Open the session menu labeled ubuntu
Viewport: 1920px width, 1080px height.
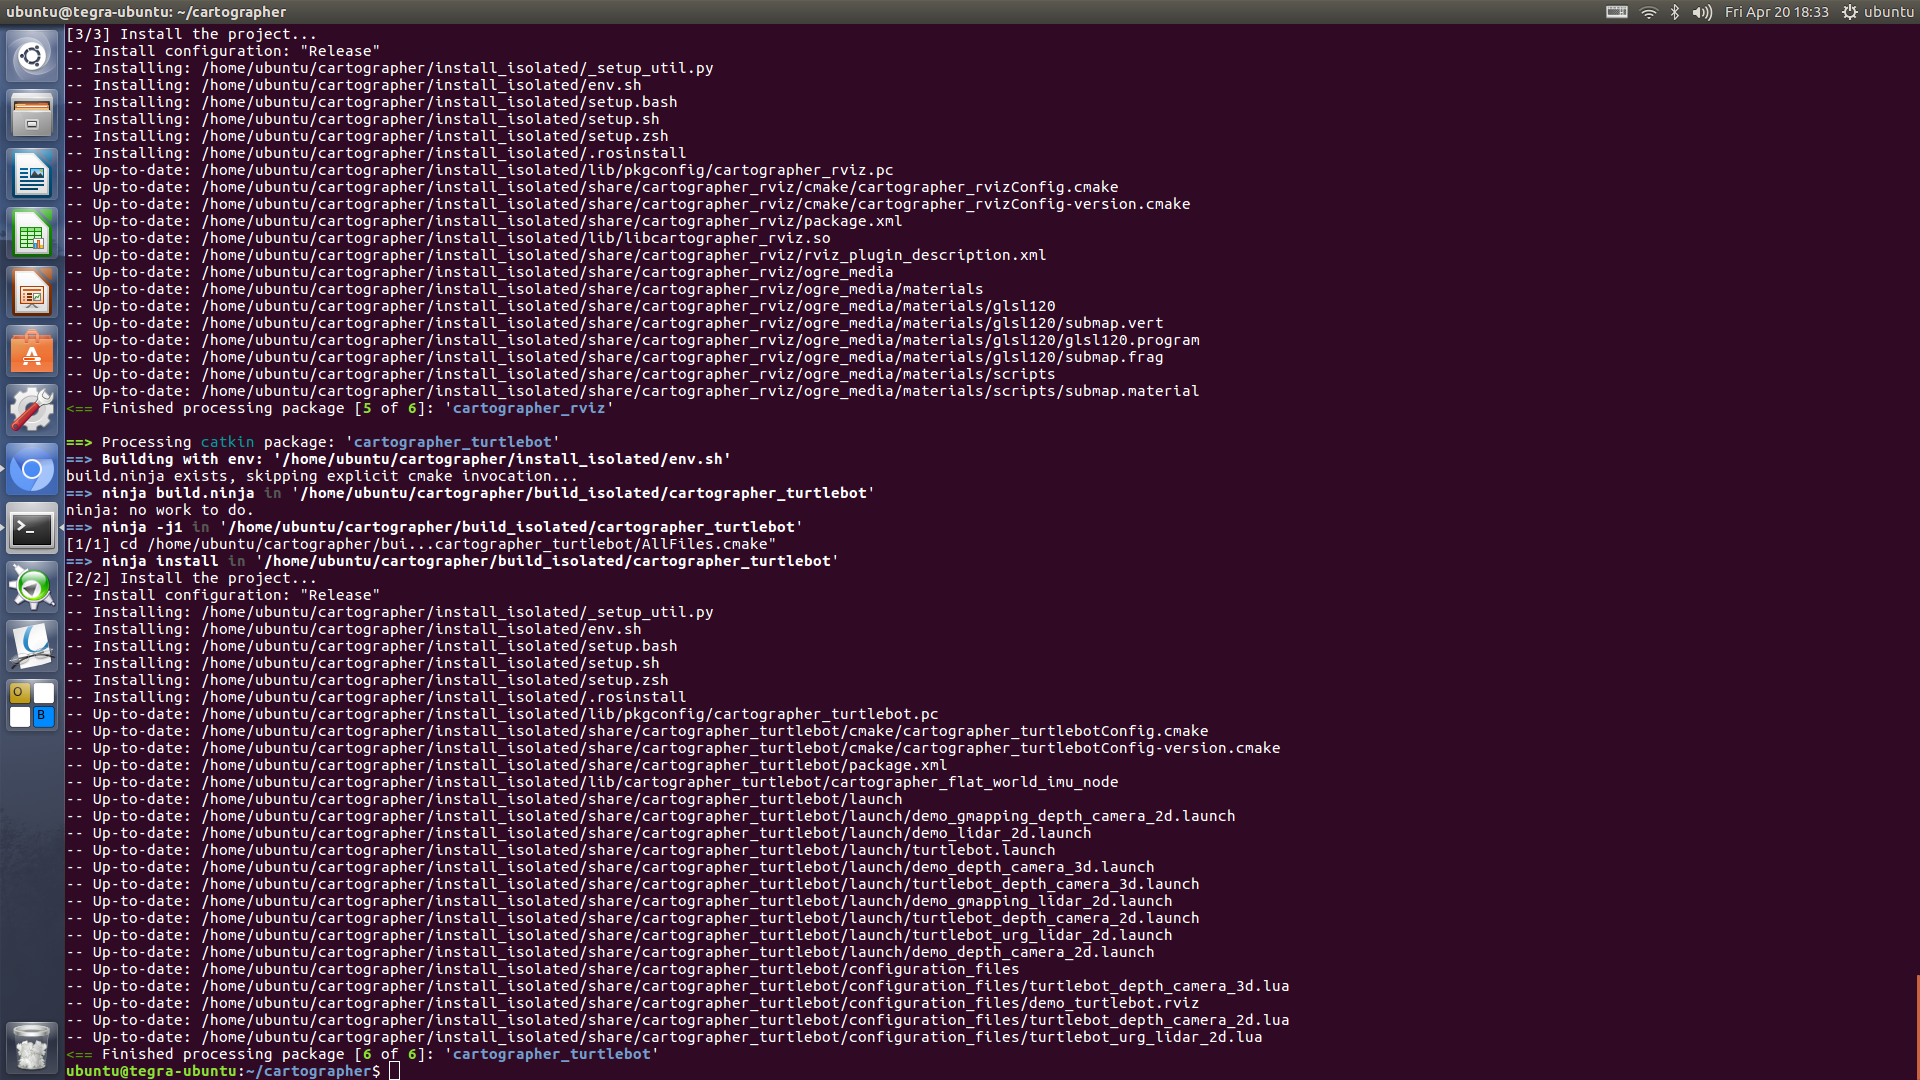click(x=1877, y=12)
